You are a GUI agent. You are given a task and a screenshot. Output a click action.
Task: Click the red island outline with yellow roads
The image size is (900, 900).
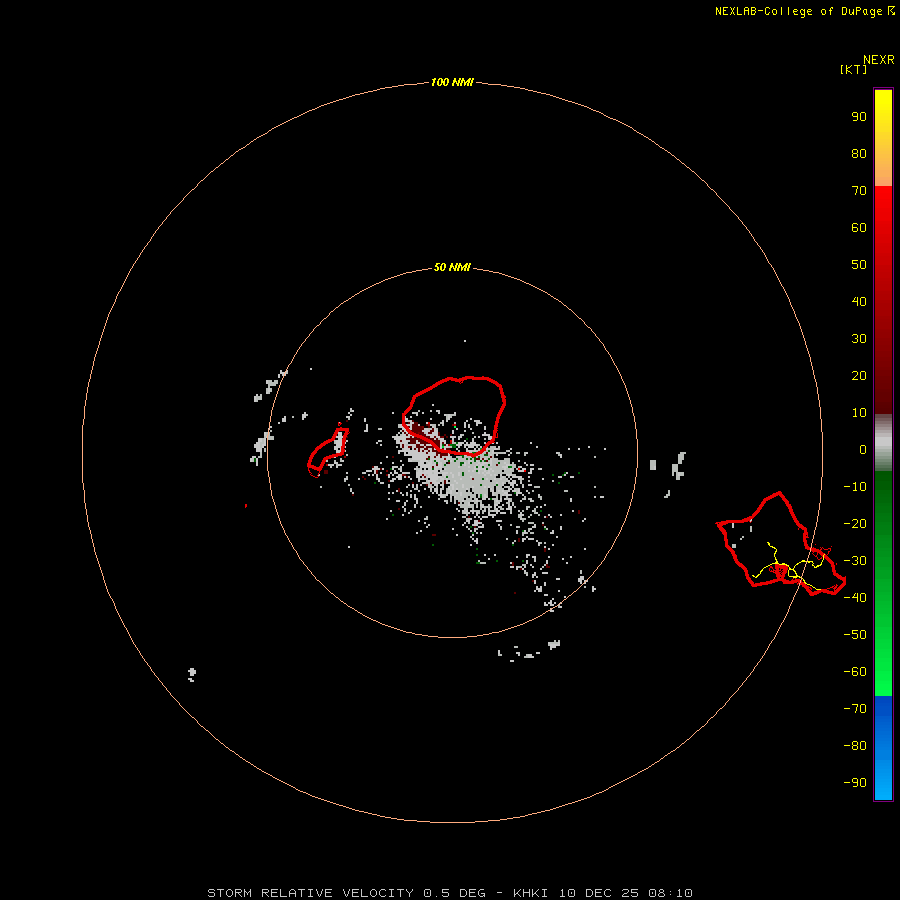781,544
